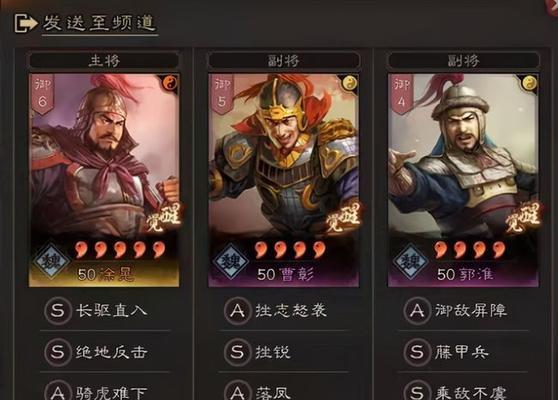The height and width of the screenshot is (400, 558).
Task: Open 徐晃 general card portrait
Action: coord(104,180)
